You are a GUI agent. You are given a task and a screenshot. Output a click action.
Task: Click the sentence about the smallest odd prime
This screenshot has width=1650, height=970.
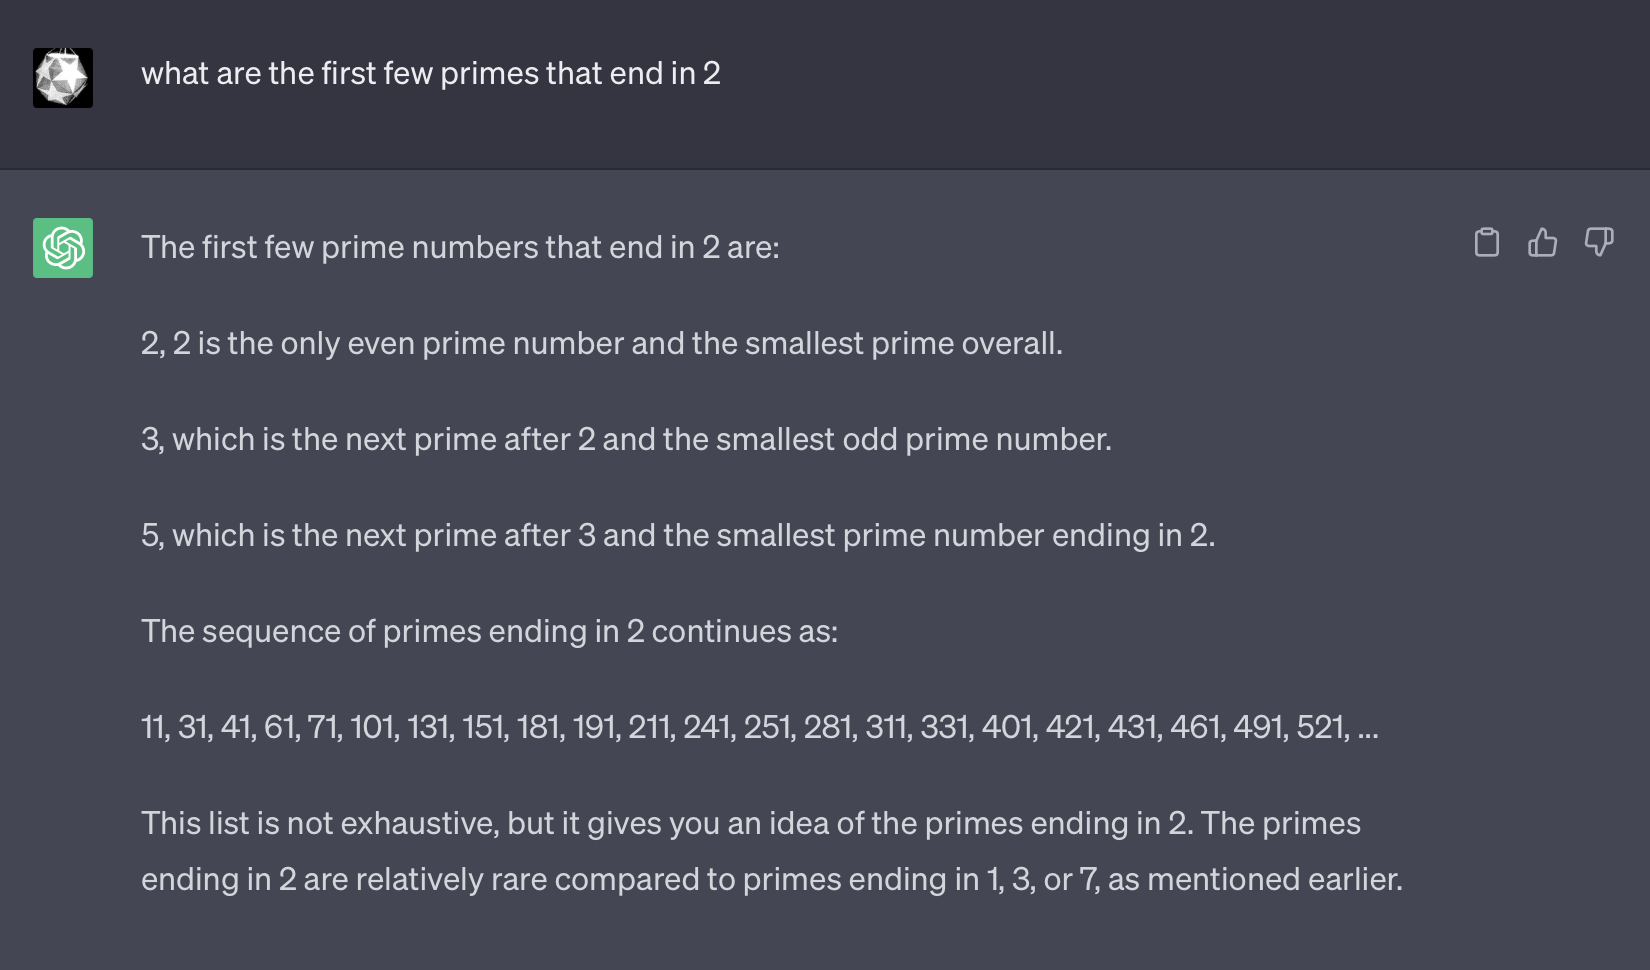626,440
